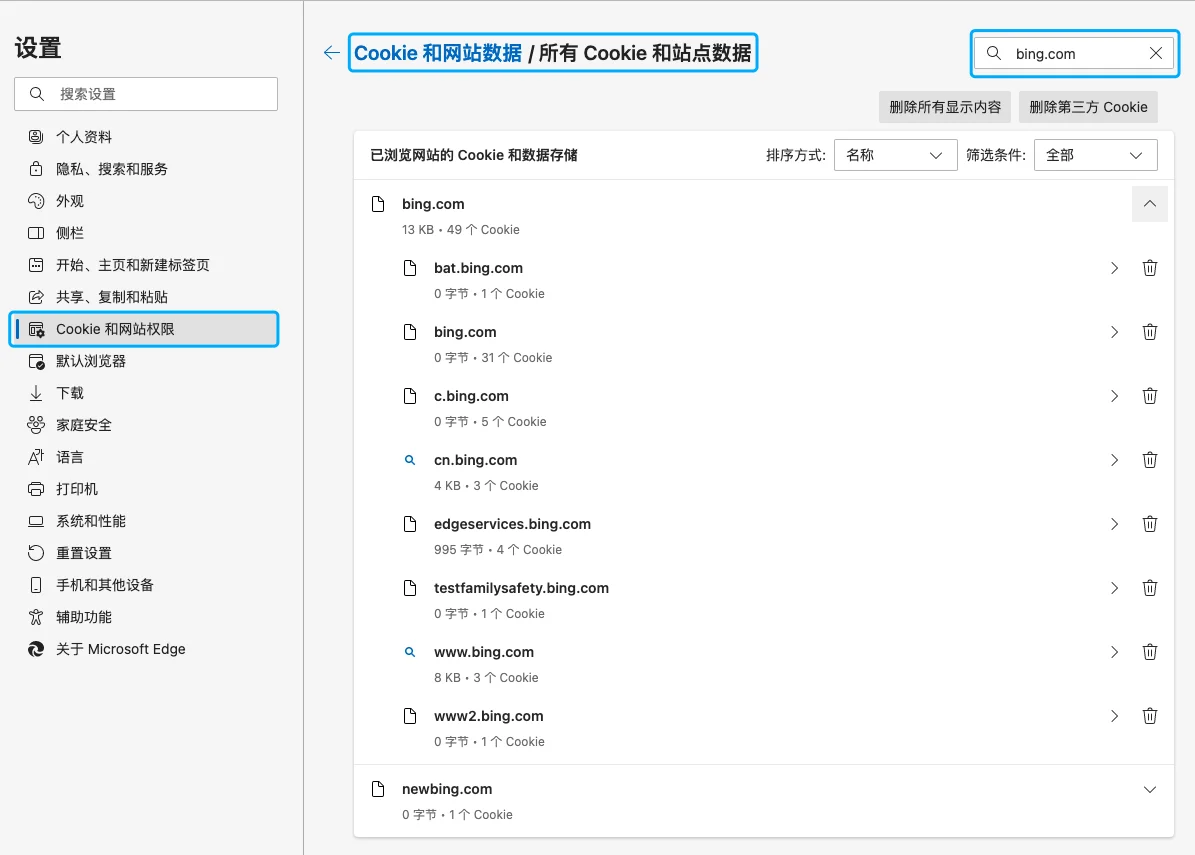Click 删除第三方 Cookie button
1195x855 pixels.
click(x=1088, y=107)
